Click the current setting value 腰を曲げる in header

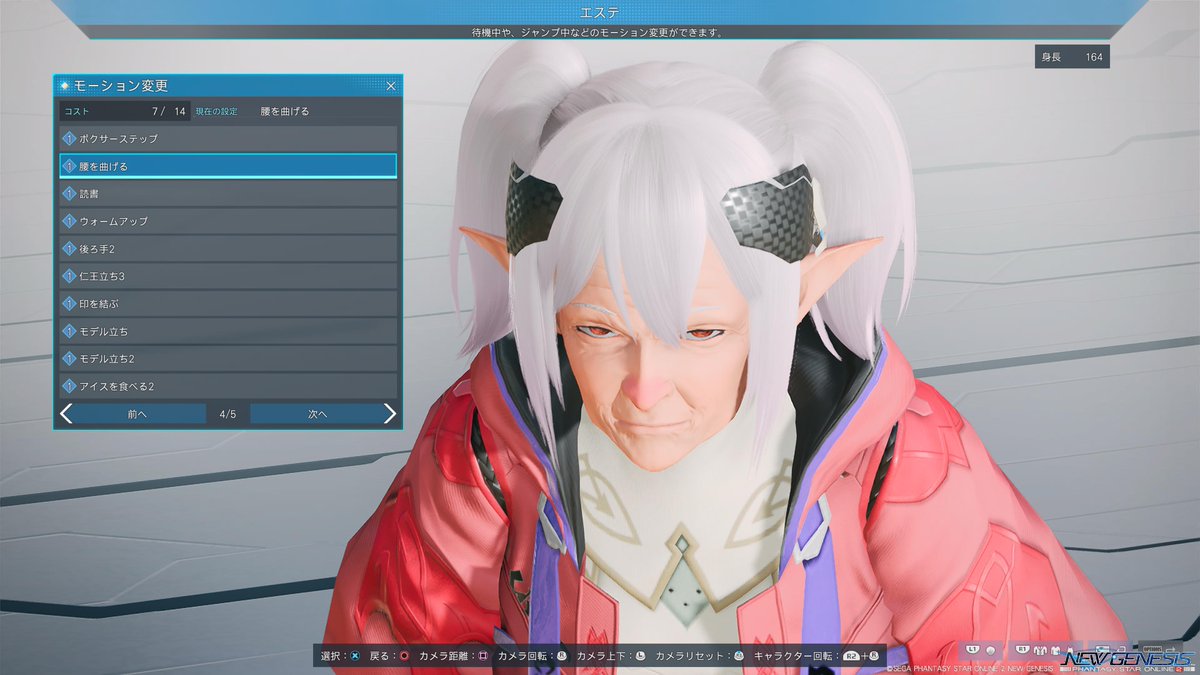[x=284, y=111]
